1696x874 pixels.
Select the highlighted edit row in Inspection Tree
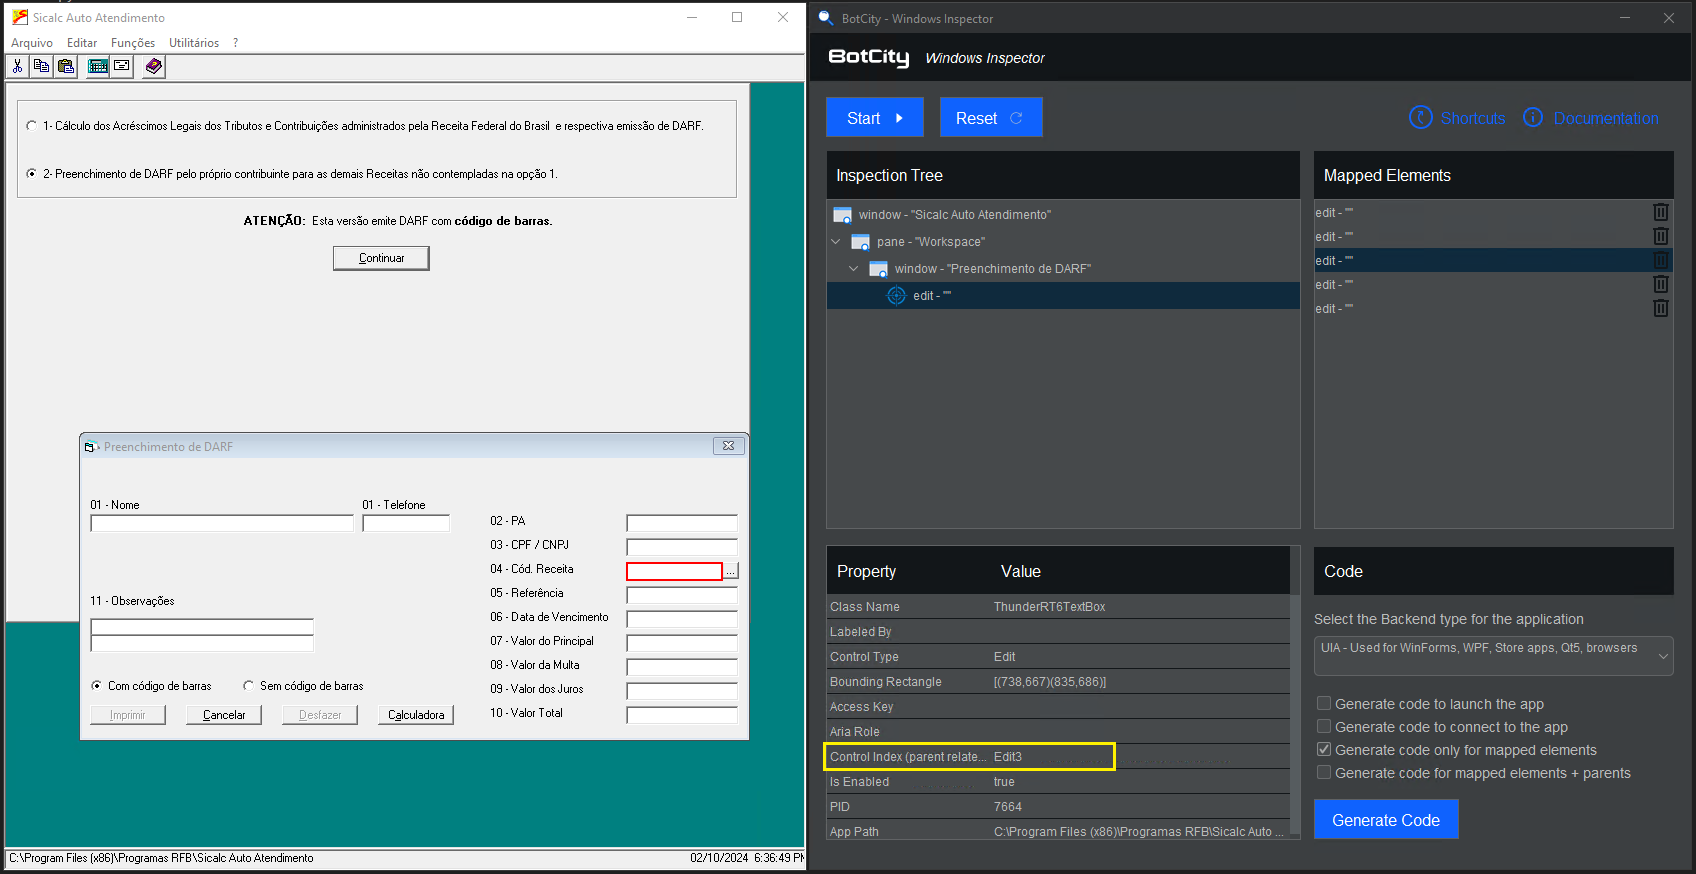[x=1063, y=295]
